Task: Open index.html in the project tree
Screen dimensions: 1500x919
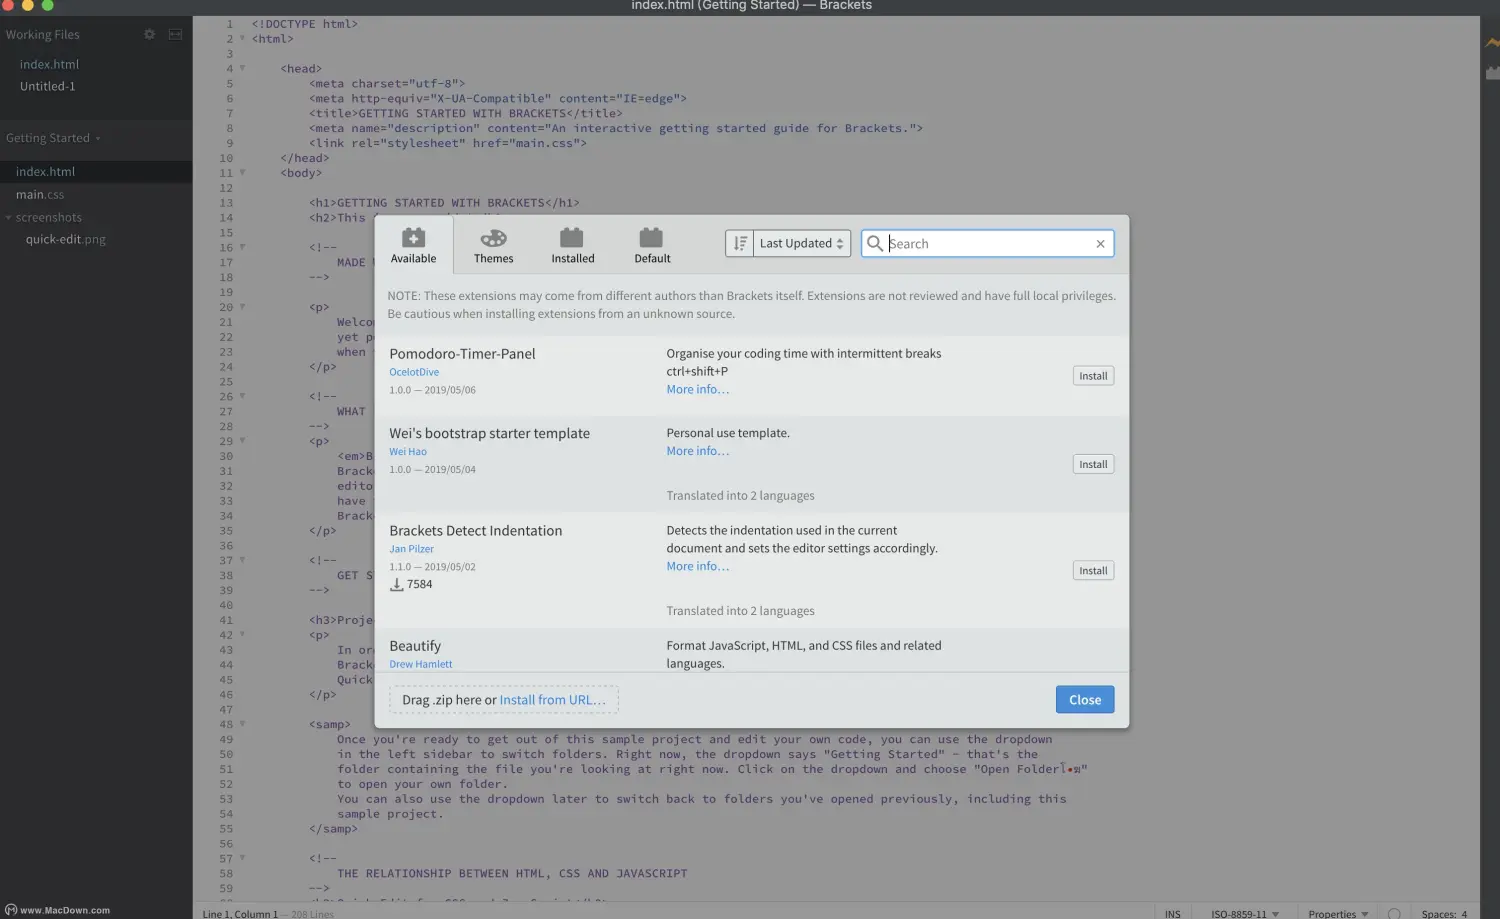Action: pos(96,172)
